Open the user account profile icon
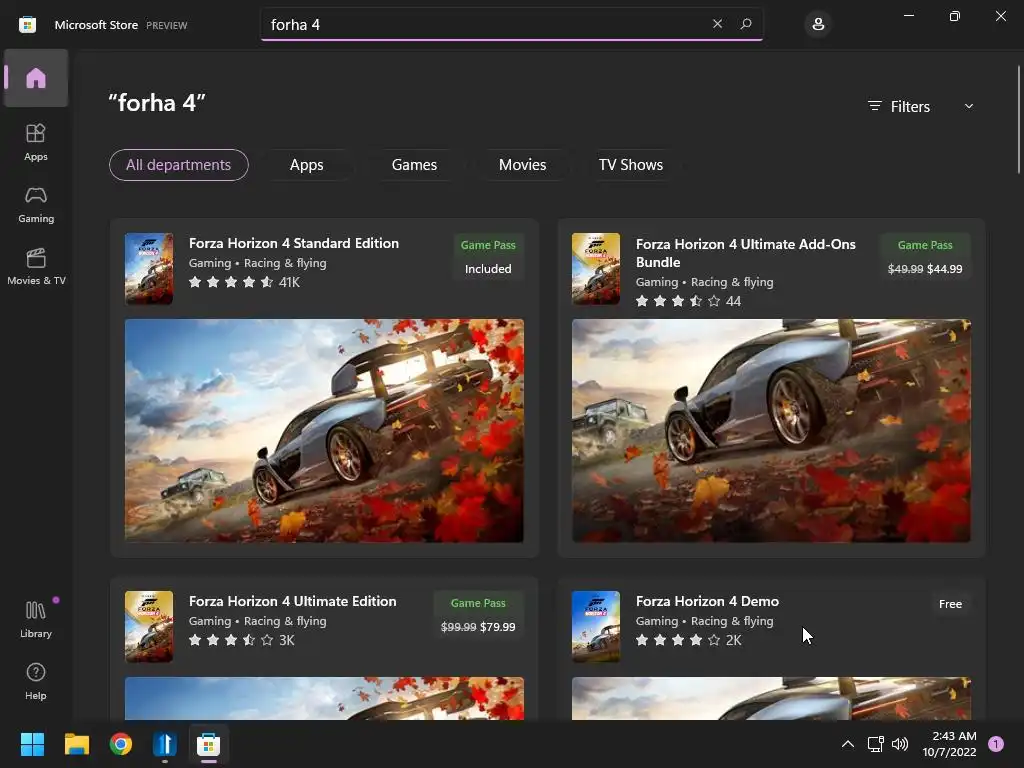The image size is (1024, 768). coord(818,24)
